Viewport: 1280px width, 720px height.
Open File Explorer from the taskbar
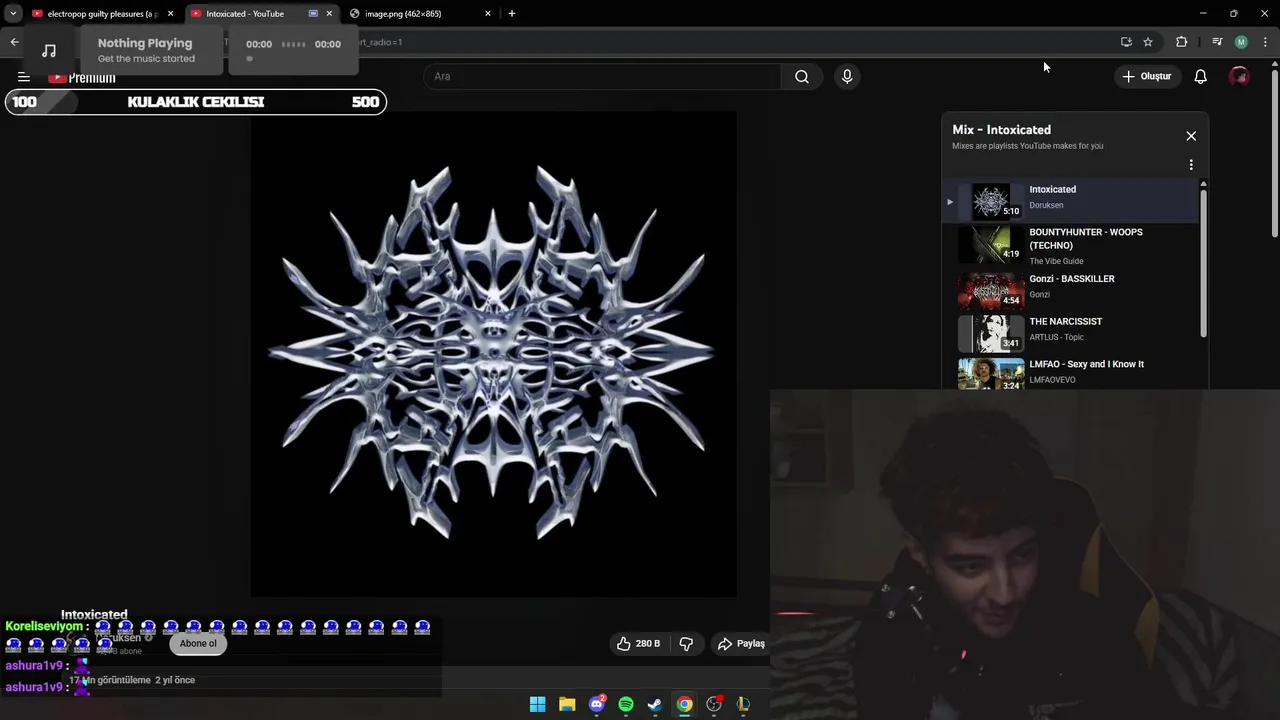tap(567, 704)
